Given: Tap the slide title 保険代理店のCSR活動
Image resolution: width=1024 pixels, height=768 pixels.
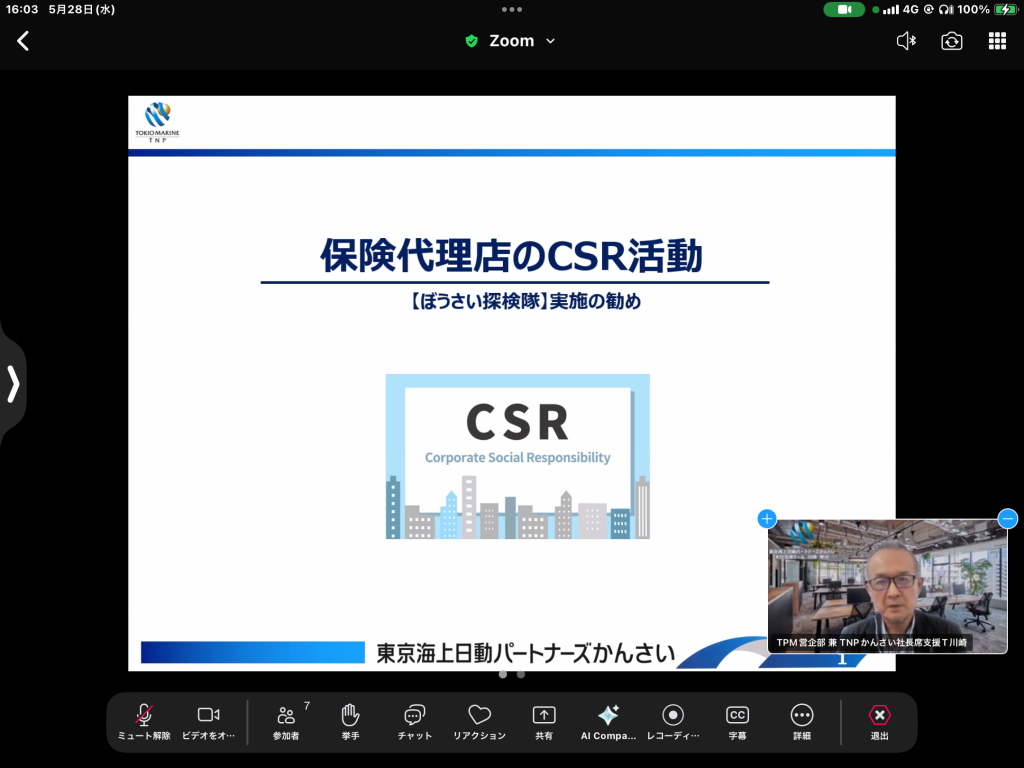Looking at the screenshot, I should point(511,255).
